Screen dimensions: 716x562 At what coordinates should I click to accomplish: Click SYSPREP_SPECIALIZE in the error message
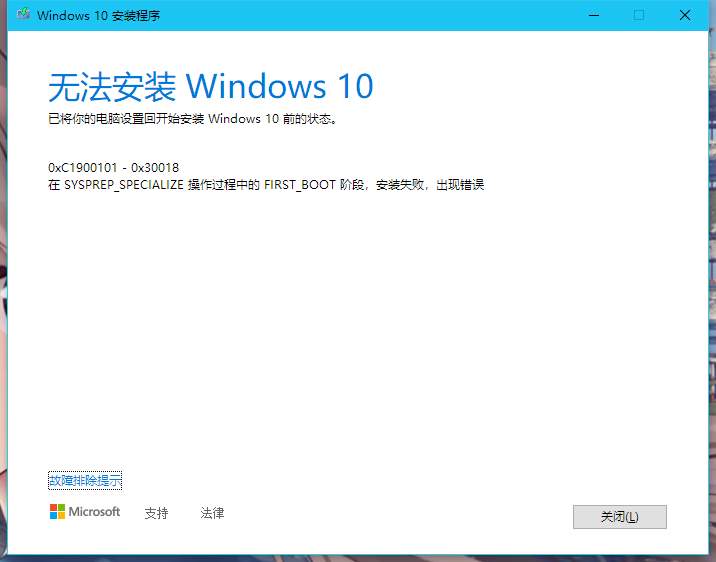(x=119, y=185)
